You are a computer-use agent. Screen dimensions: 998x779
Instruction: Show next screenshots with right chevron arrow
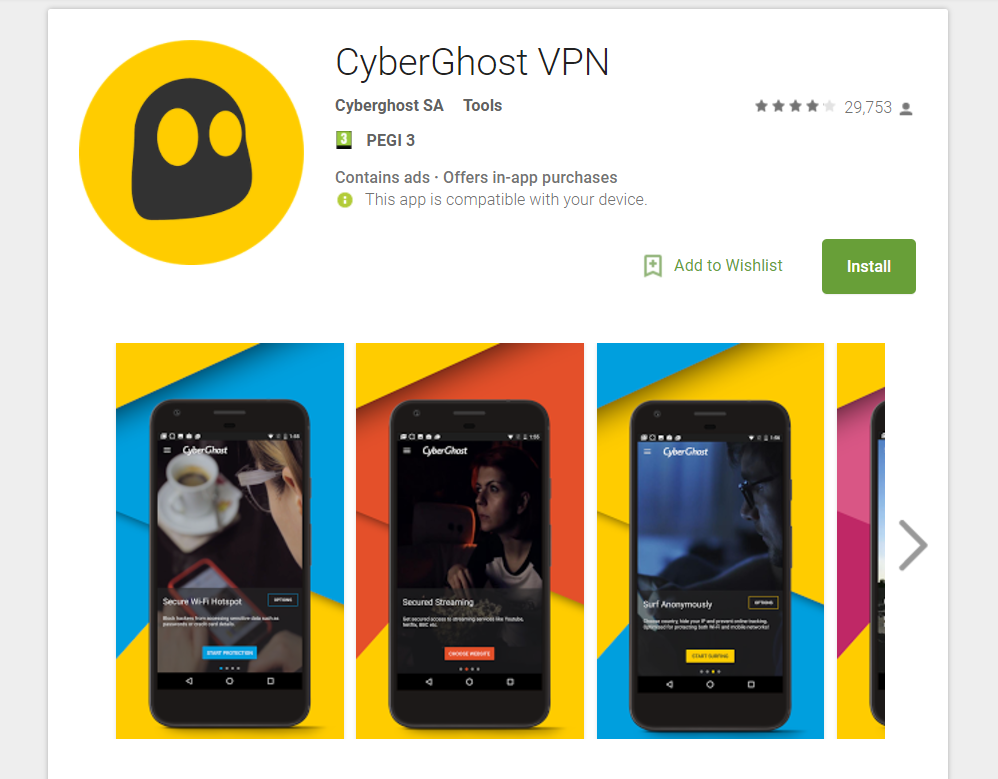[913, 545]
